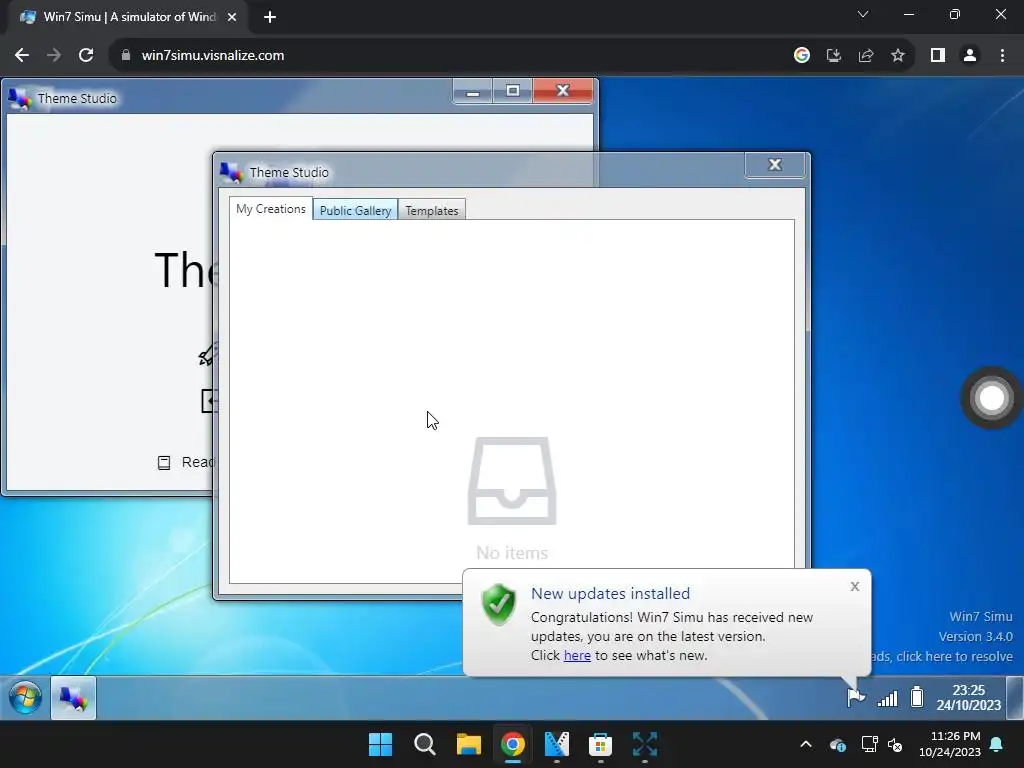View site info lock icon
This screenshot has height=768, width=1024.
pyautogui.click(x=126, y=56)
